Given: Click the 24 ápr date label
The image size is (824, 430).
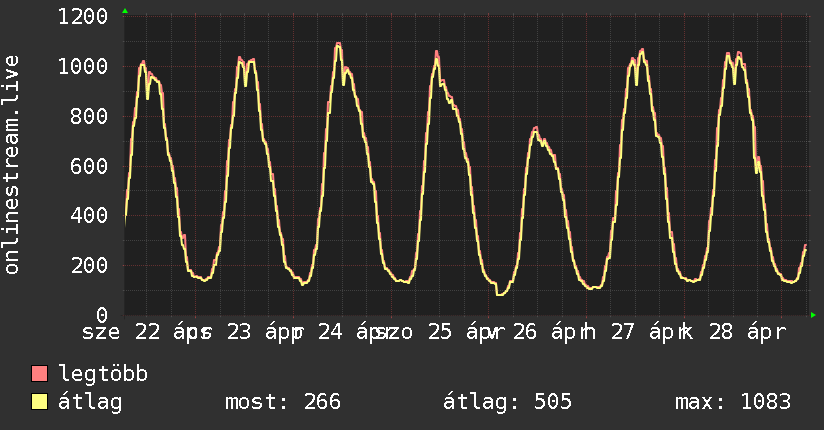Looking at the screenshot, I should point(352,331).
